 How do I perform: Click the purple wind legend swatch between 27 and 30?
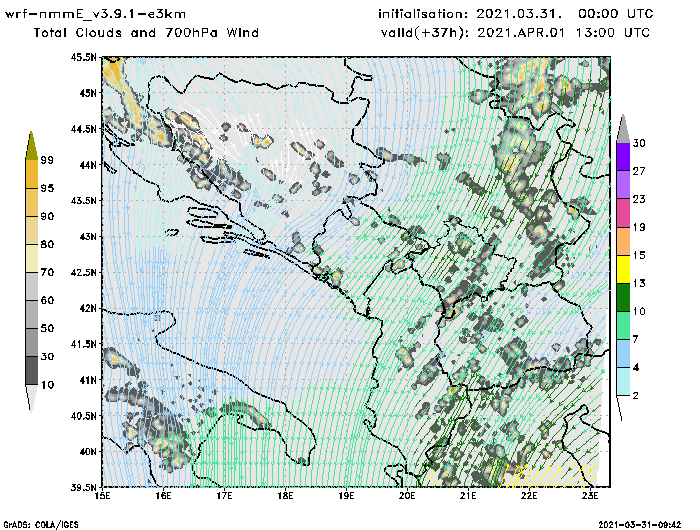pyautogui.click(x=623, y=157)
